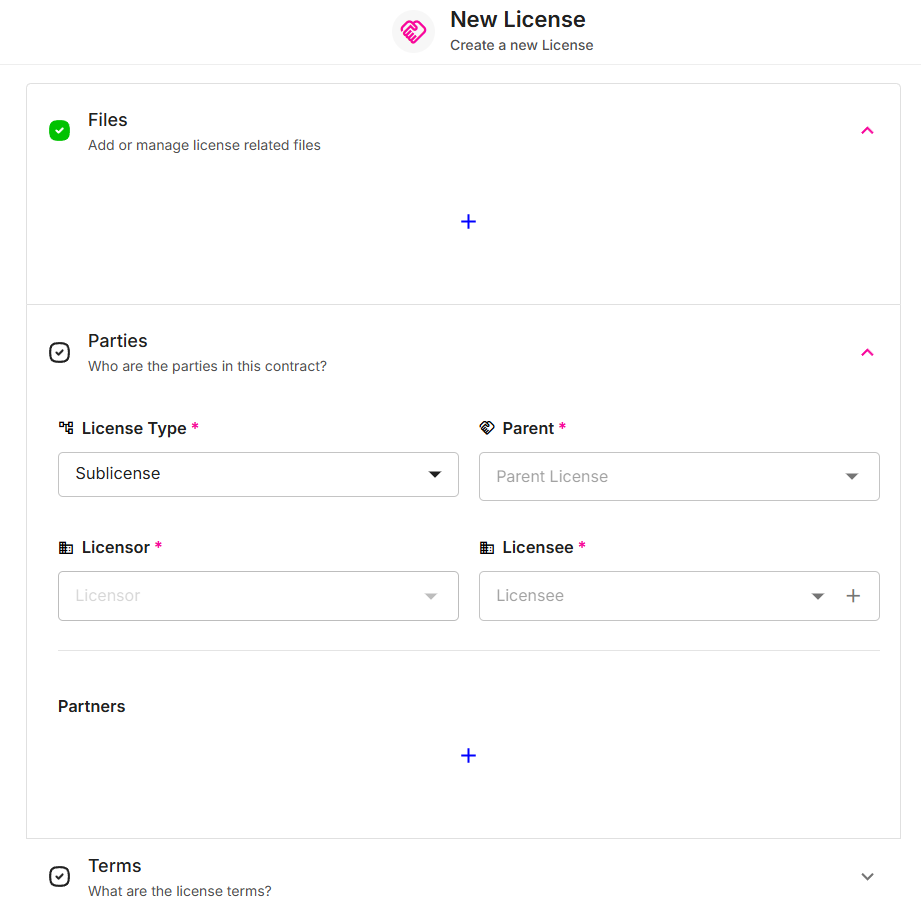Collapse the Files section with its chevron
Viewport: 921px width, 908px height.
tap(867, 130)
